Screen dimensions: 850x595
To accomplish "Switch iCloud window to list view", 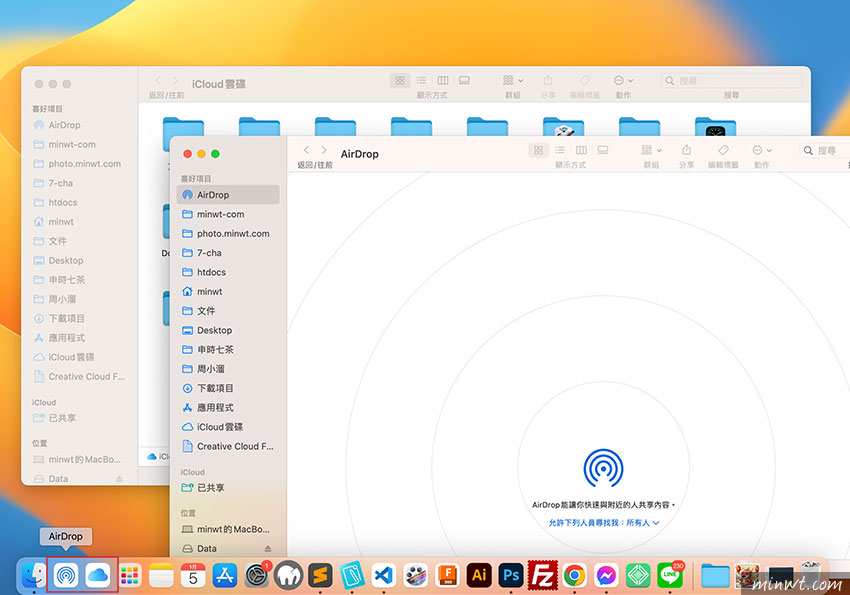I will click(x=421, y=80).
